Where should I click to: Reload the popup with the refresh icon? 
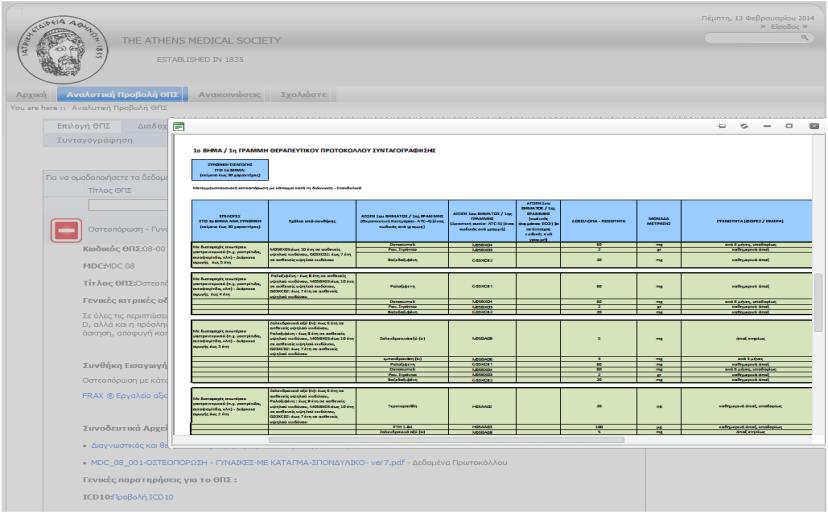pyautogui.click(x=744, y=126)
